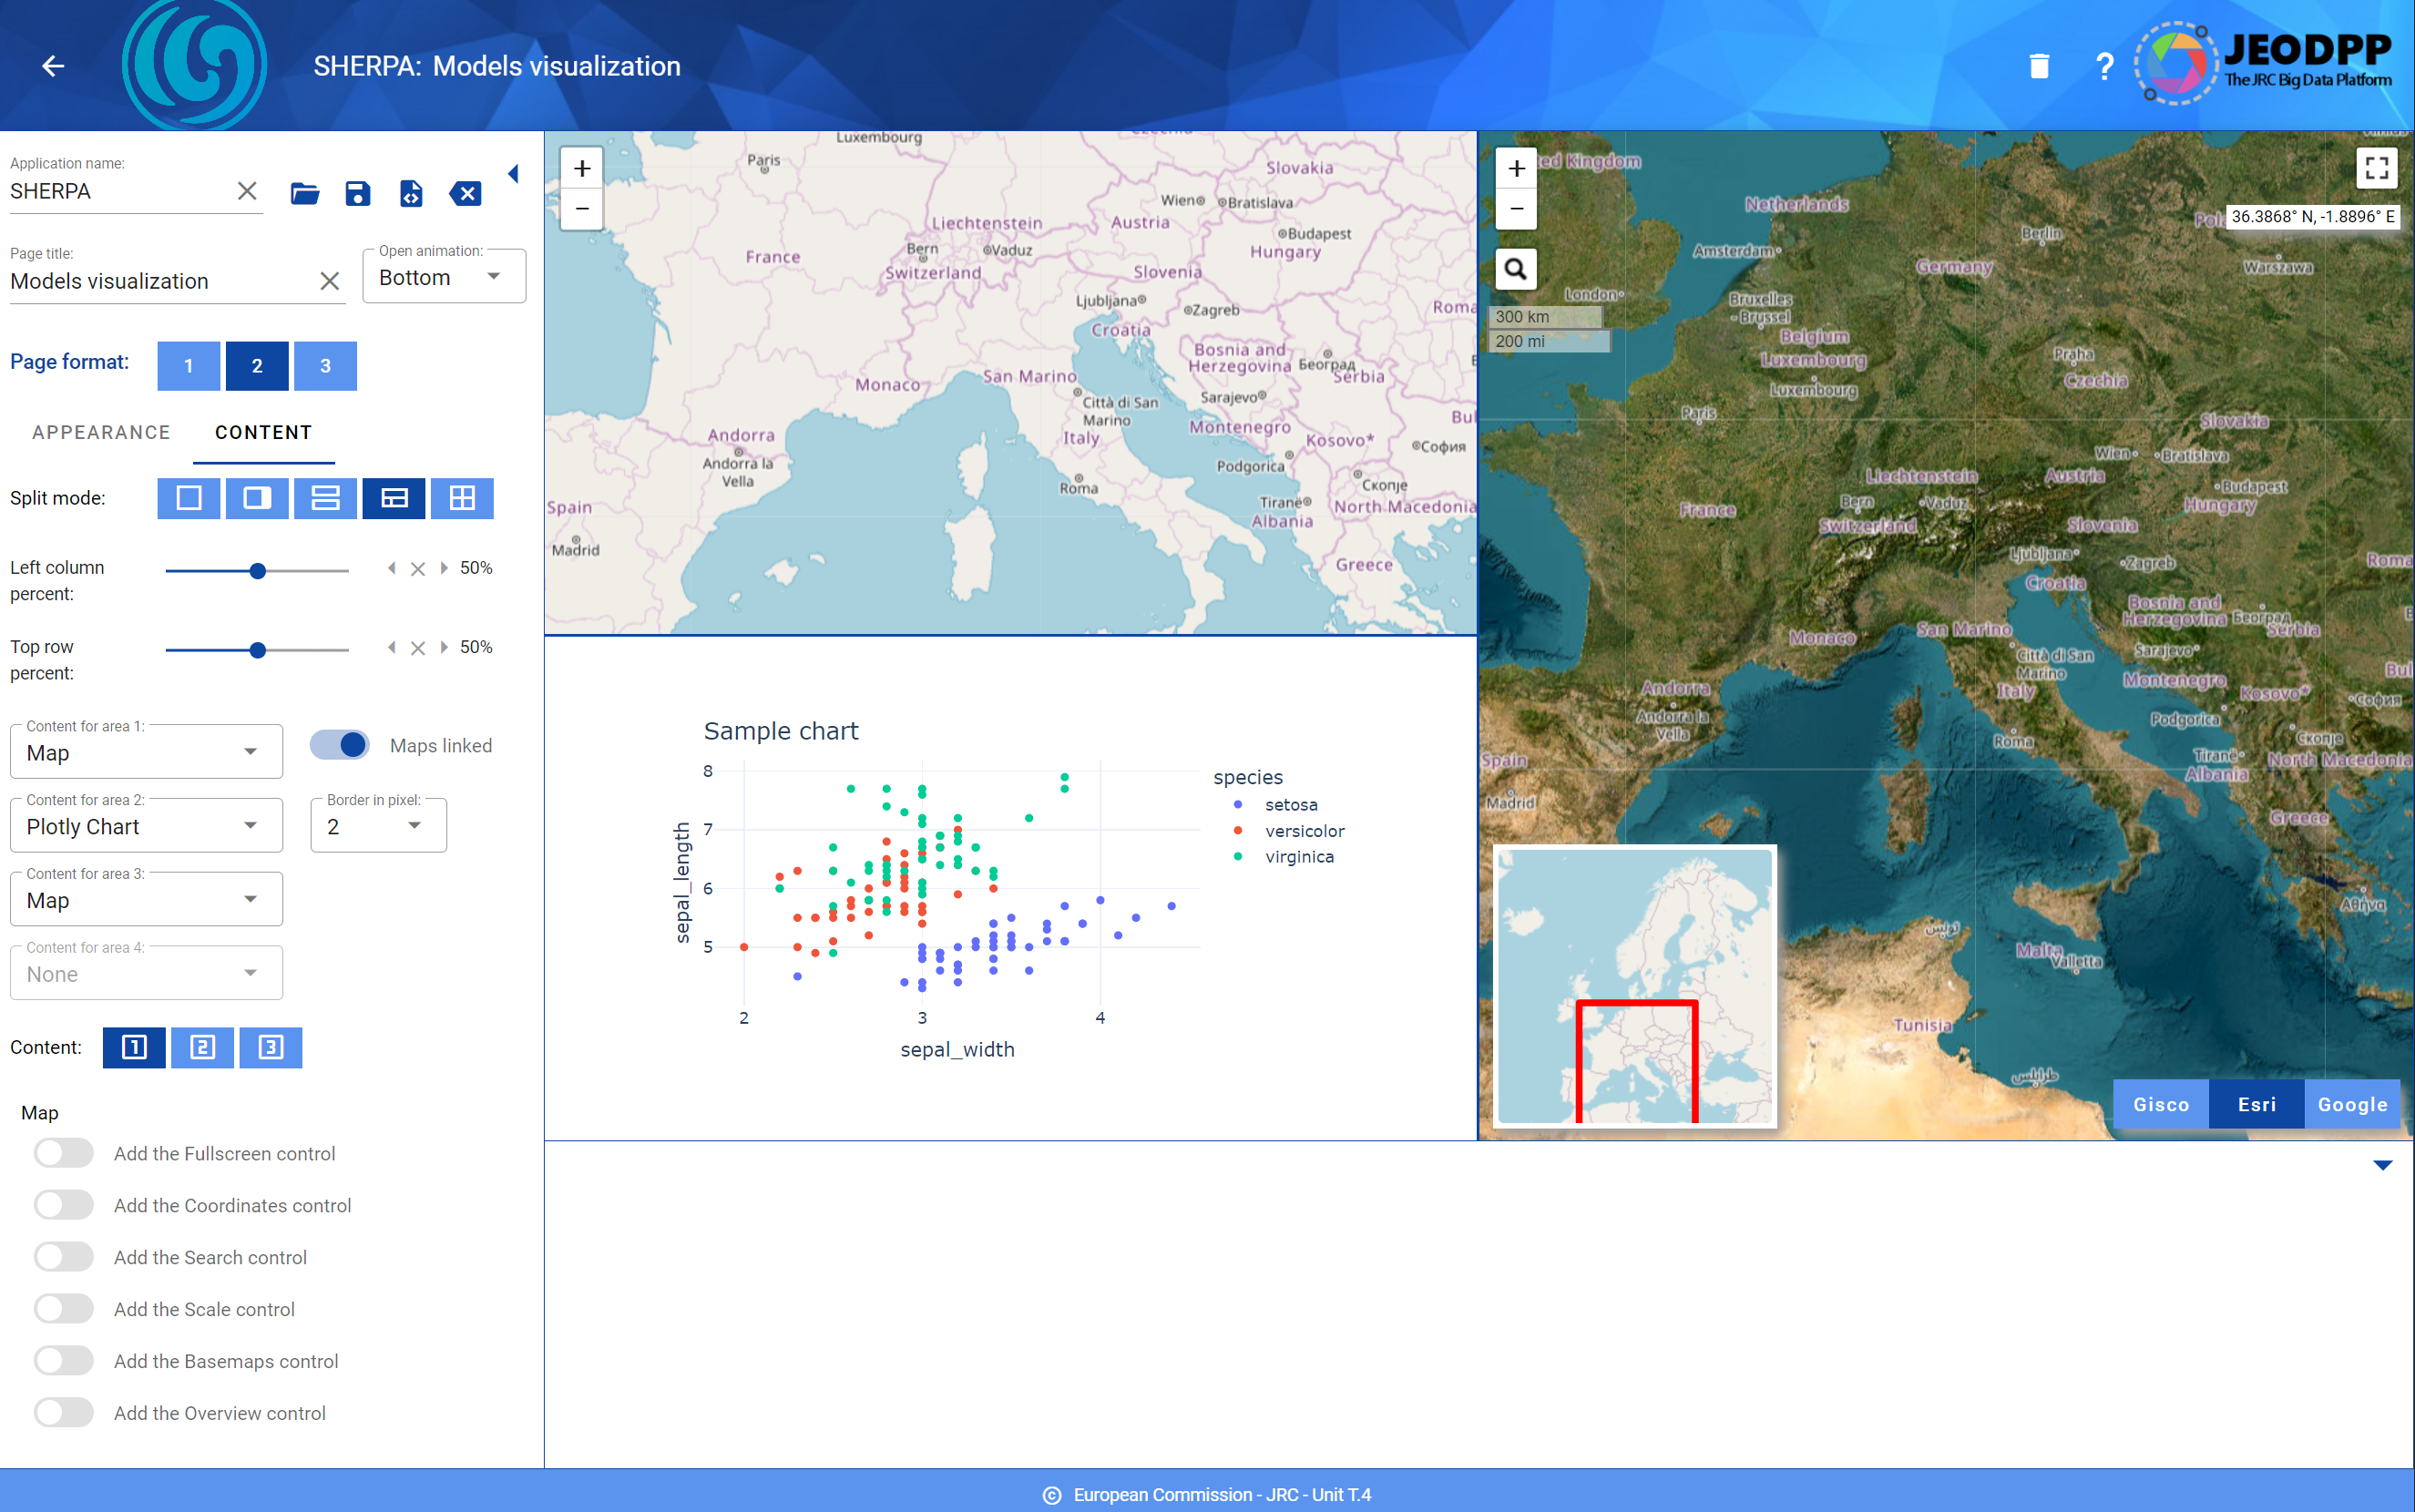The width and height of the screenshot is (2415, 1512).
Task: Open help via question mark icon
Action: tap(2104, 66)
